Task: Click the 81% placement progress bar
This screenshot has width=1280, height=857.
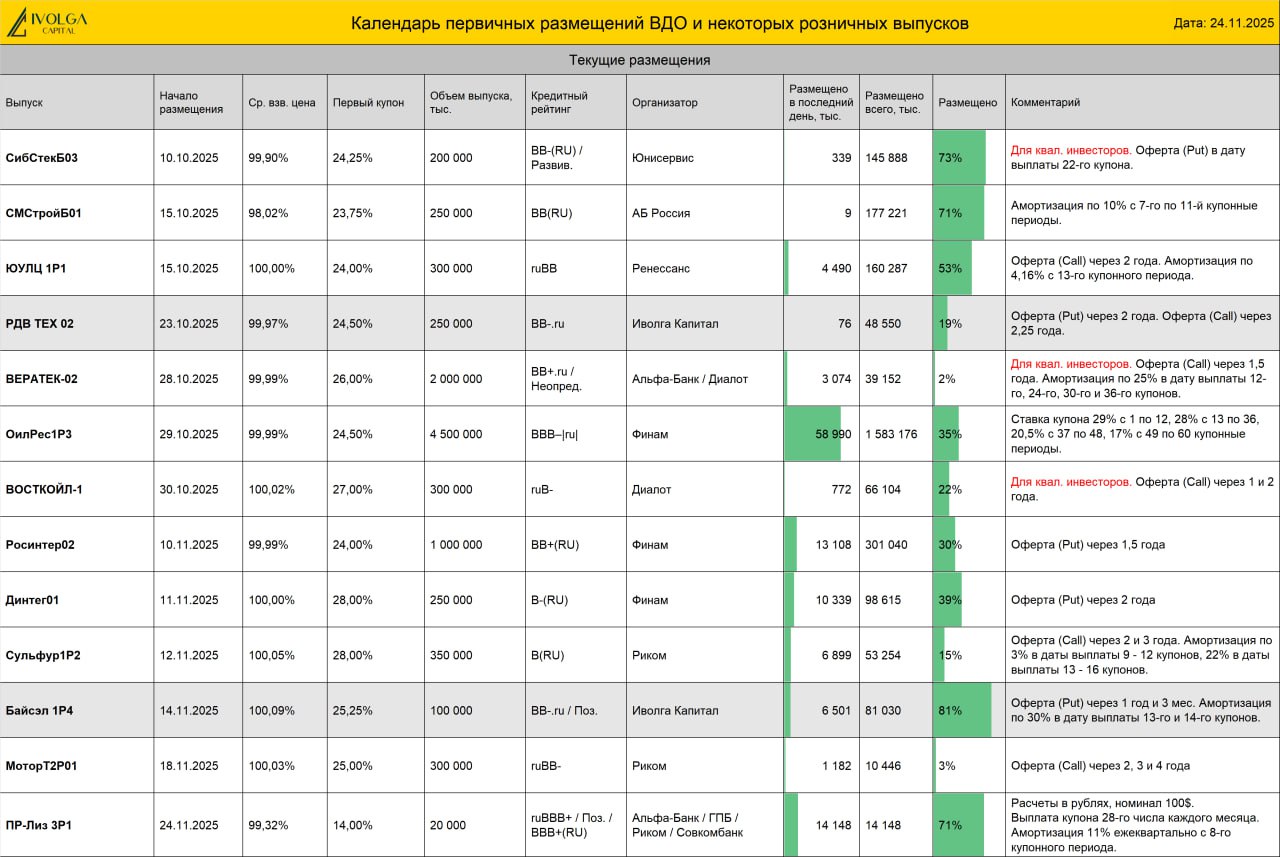Action: [962, 710]
